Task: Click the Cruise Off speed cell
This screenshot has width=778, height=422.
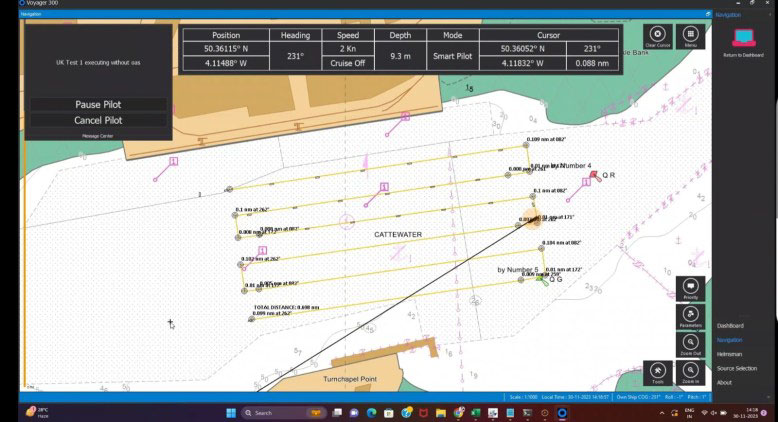Action: point(348,63)
